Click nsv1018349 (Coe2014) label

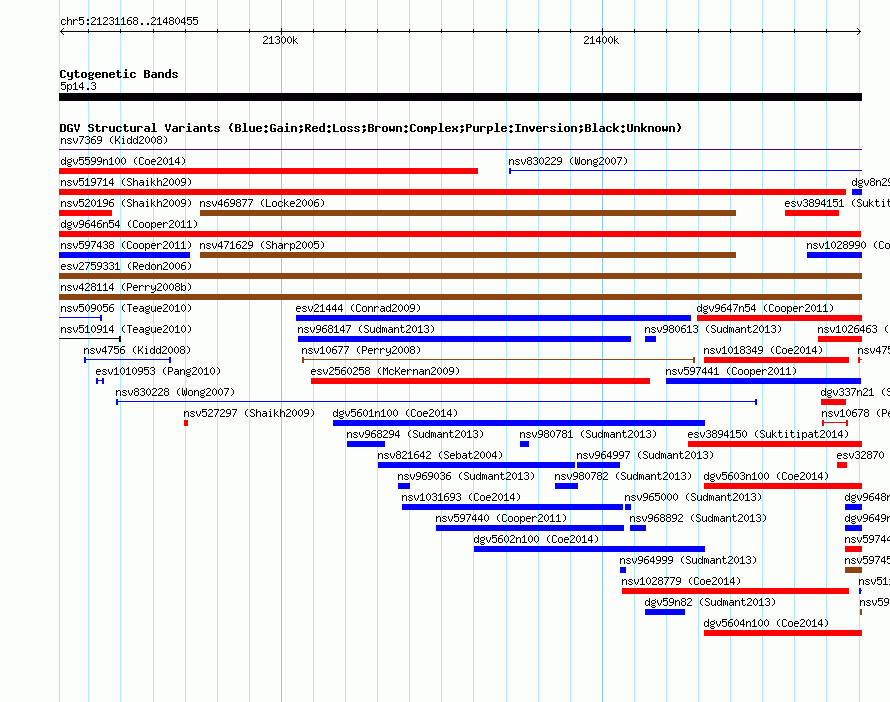tap(763, 350)
